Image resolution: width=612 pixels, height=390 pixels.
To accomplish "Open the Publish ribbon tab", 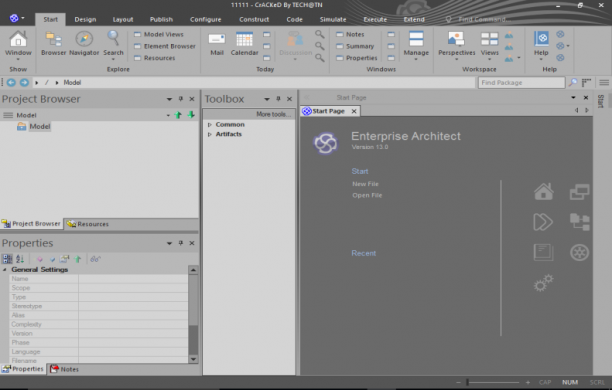I will (161, 19).
